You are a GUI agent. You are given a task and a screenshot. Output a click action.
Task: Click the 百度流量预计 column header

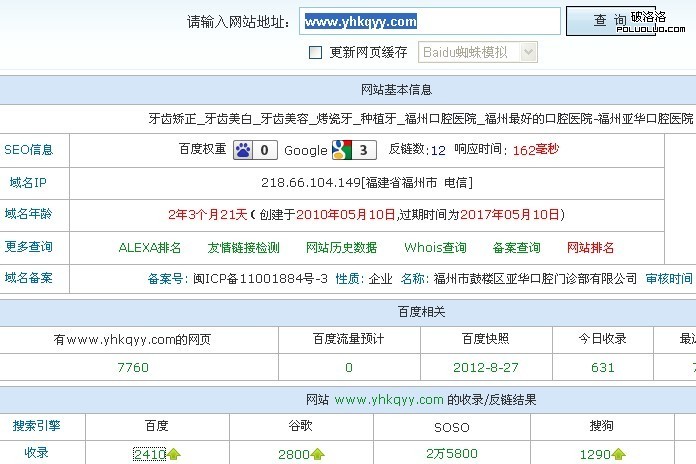[348, 339]
